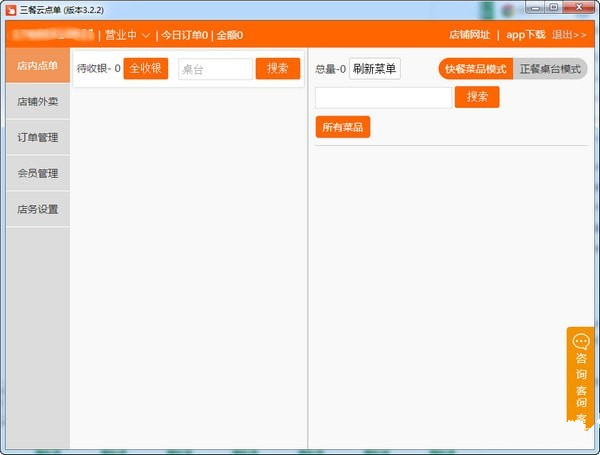
Task: Click 今日订单0 in header
Action: [x=184, y=35]
